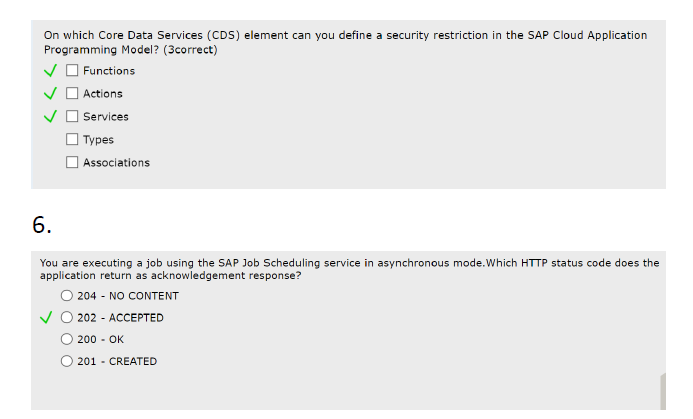
Task: Click the '201 - CREATED' label text
Action: coord(117,362)
